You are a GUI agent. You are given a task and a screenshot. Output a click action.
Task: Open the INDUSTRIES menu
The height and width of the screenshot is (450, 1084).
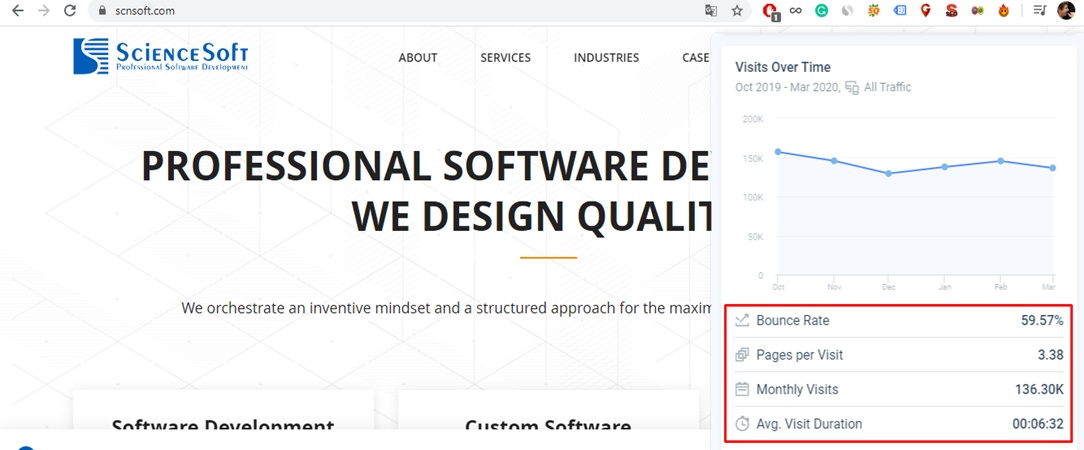coord(606,58)
